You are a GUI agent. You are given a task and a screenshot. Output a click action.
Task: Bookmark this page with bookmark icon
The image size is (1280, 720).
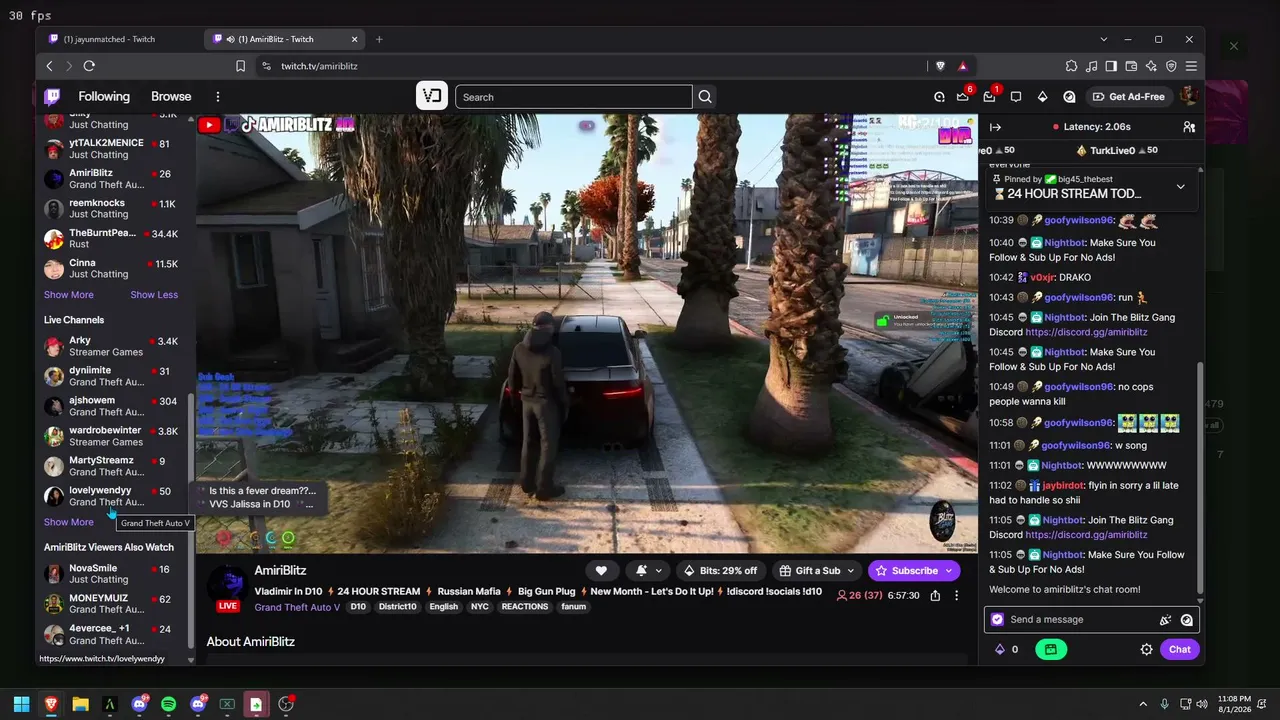(x=240, y=66)
